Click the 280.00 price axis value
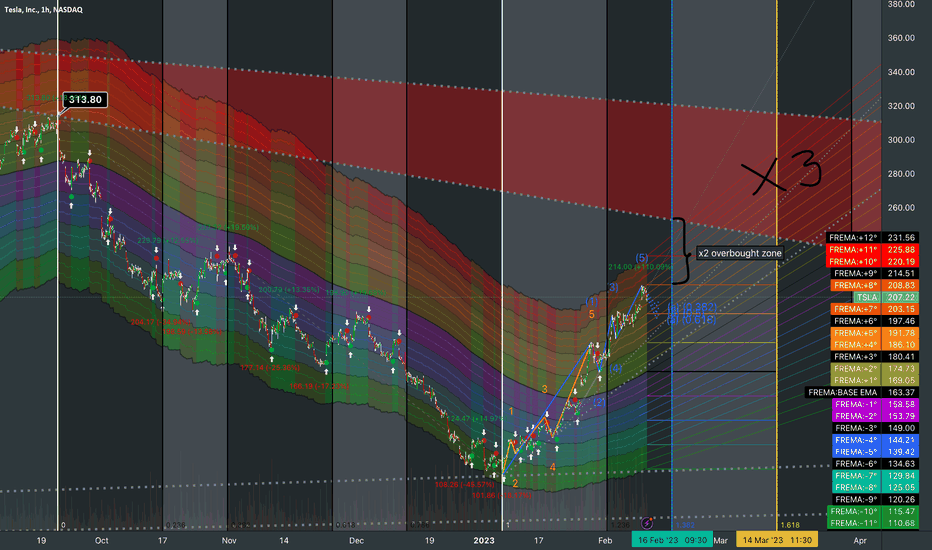This screenshot has width=932, height=550. coord(900,174)
